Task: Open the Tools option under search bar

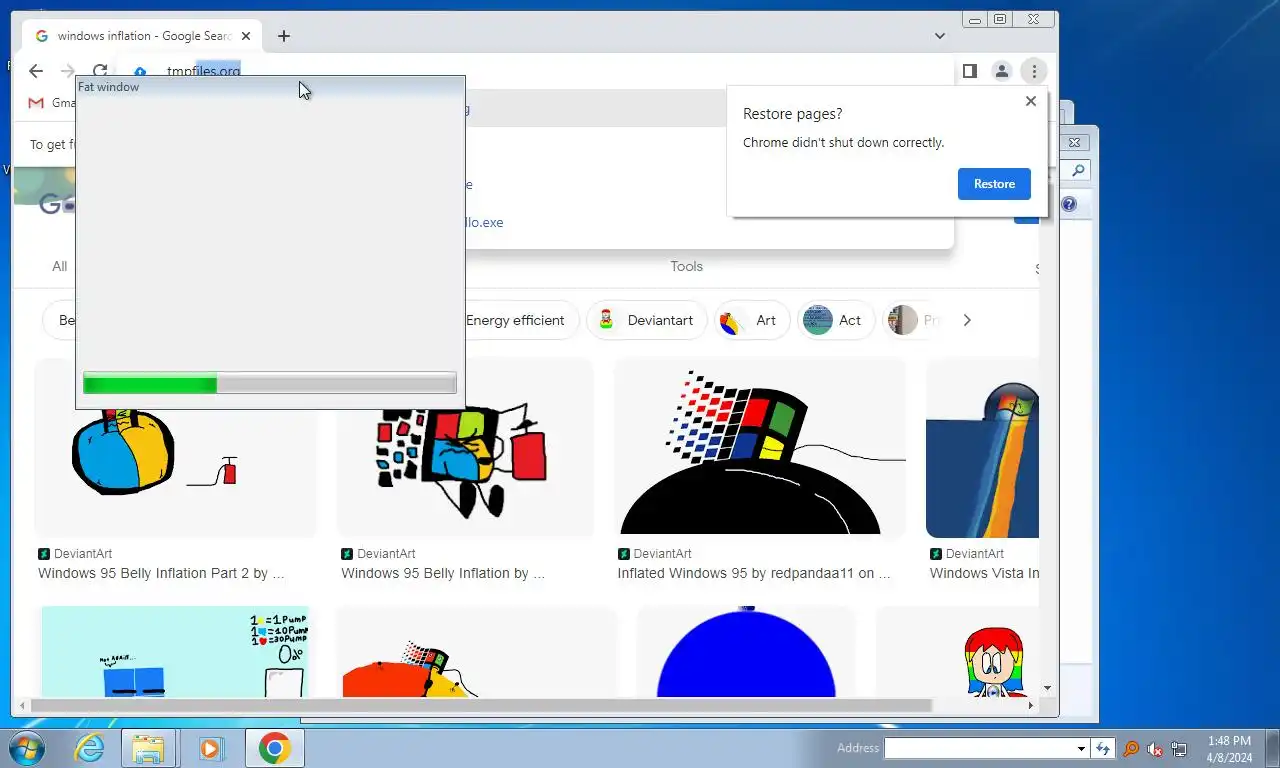Action: click(x=686, y=266)
